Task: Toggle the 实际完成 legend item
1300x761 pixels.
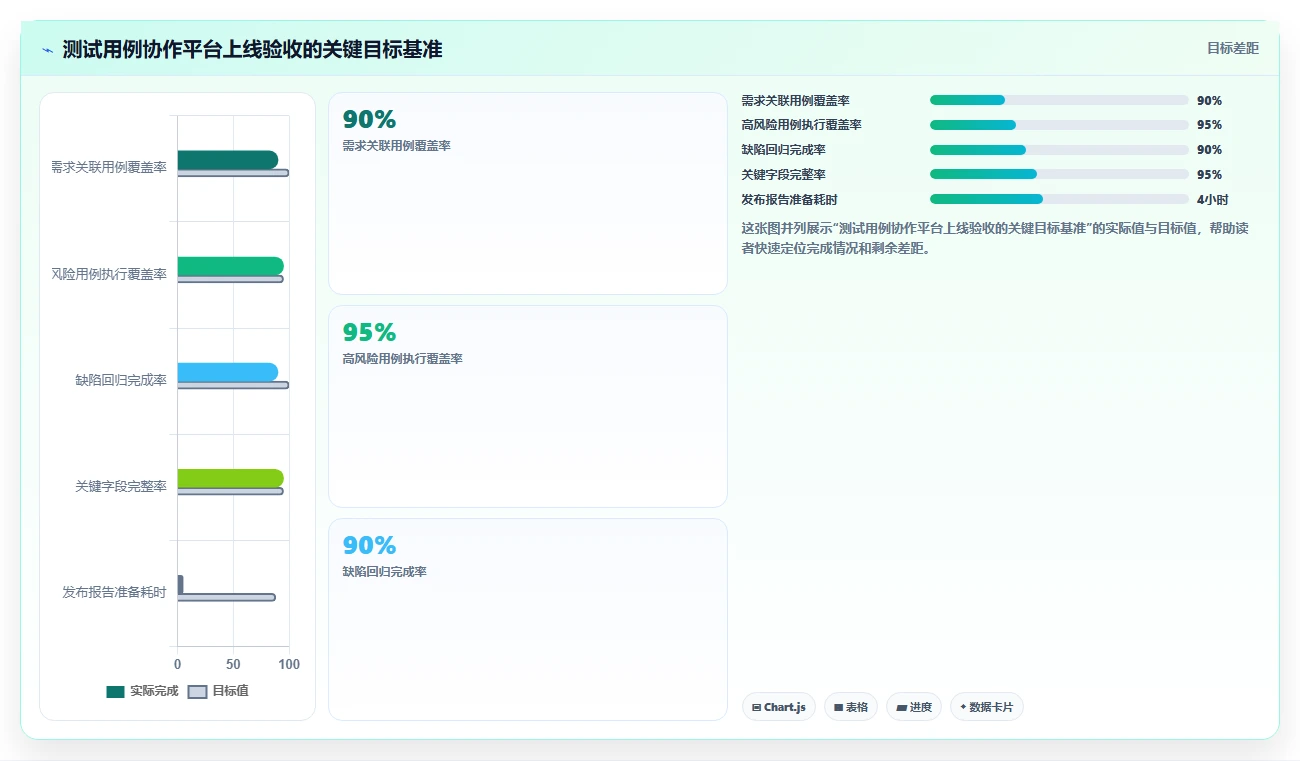Action: point(142,691)
